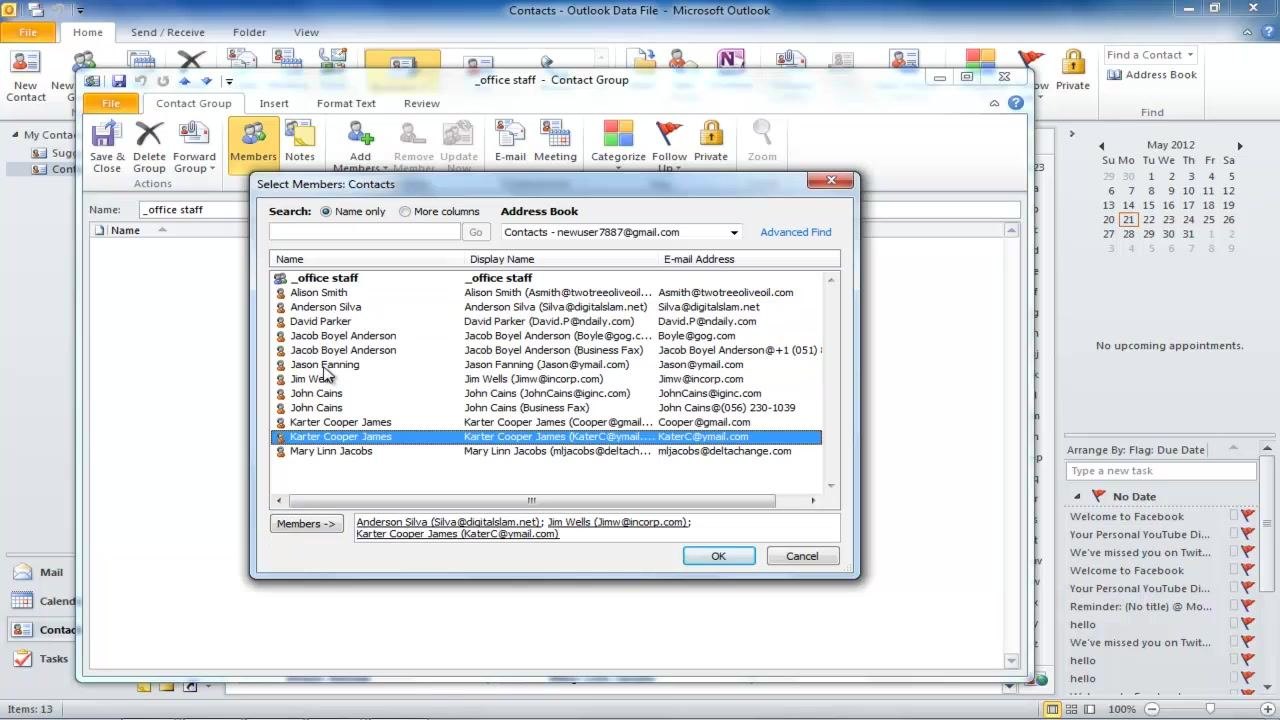
Task: Select the Jason Fanning contact row
Action: [546, 365]
